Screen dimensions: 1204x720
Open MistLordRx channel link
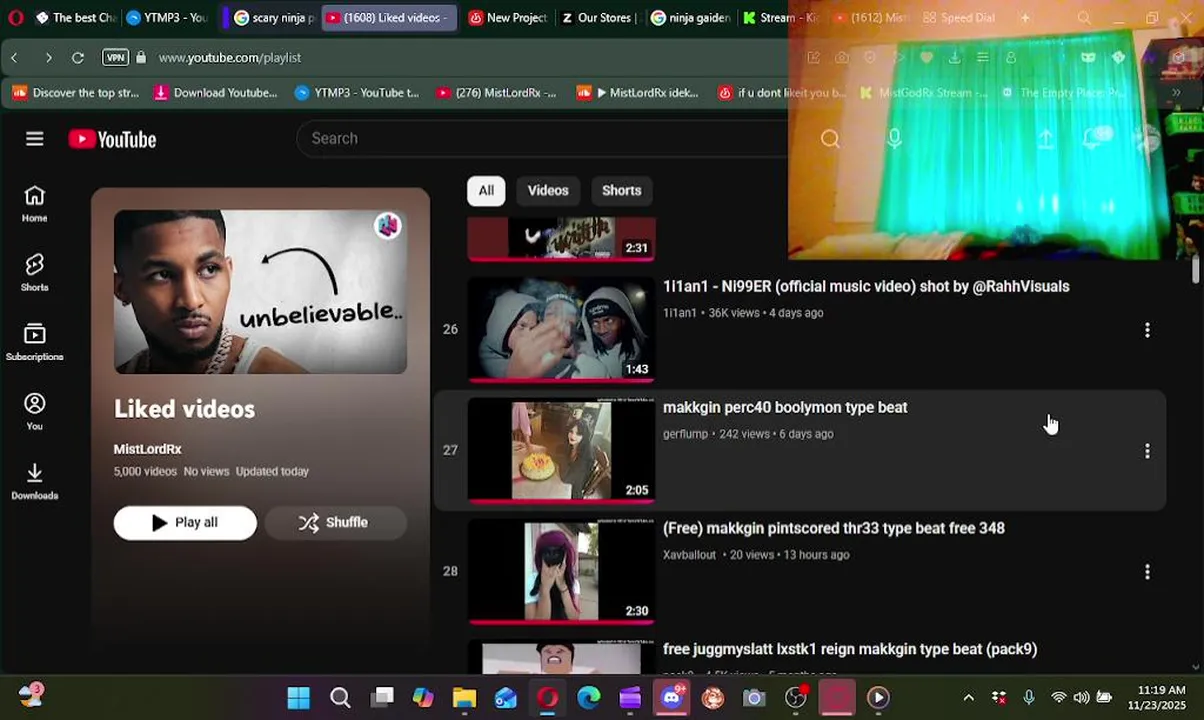tap(147, 449)
